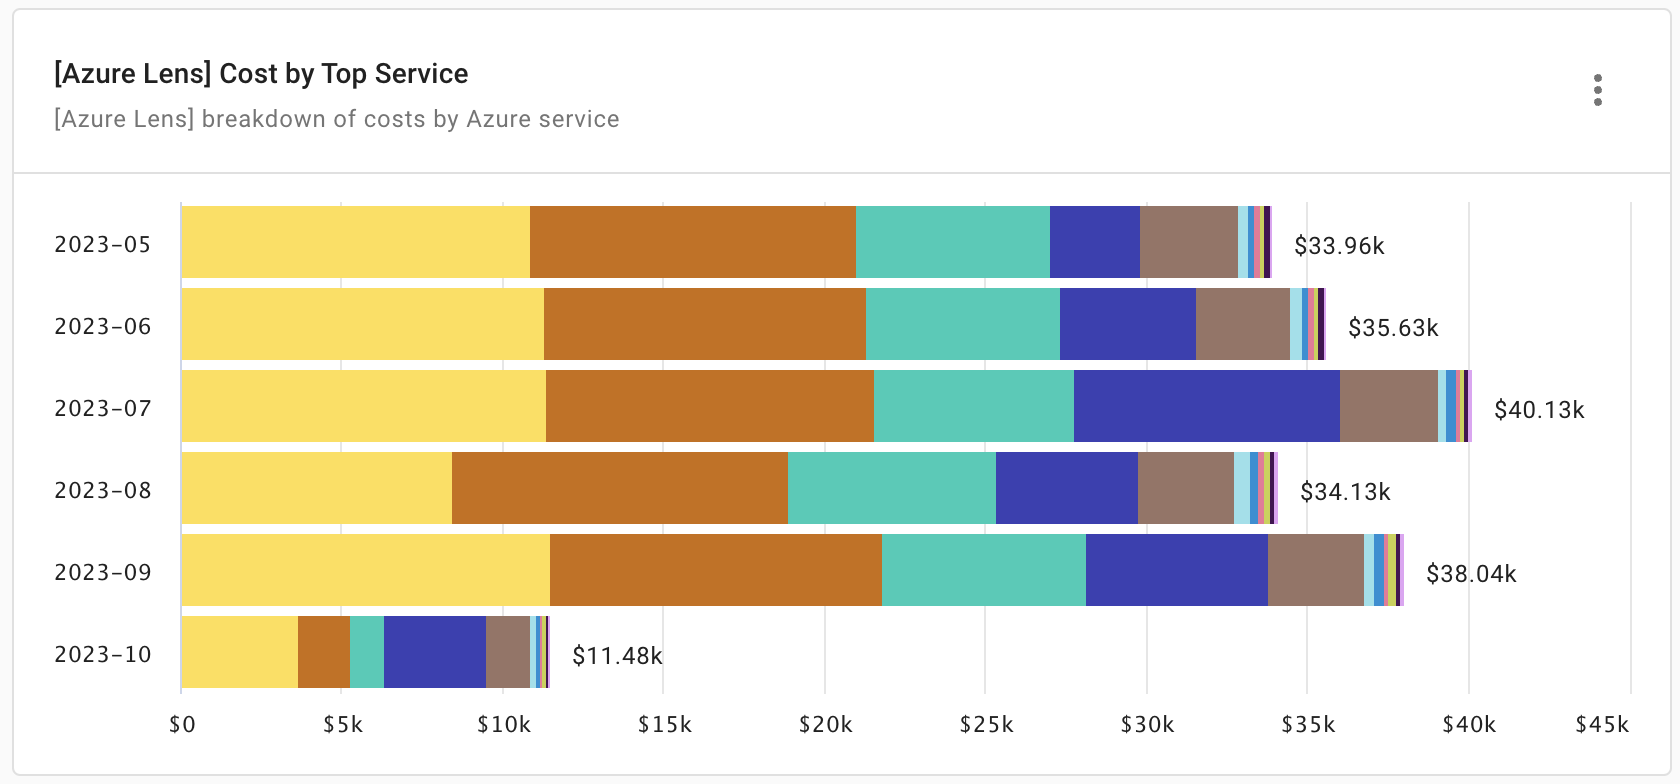Click the $11.48k total label for 2023-10
The height and width of the screenshot is (784, 1680).
(618, 656)
